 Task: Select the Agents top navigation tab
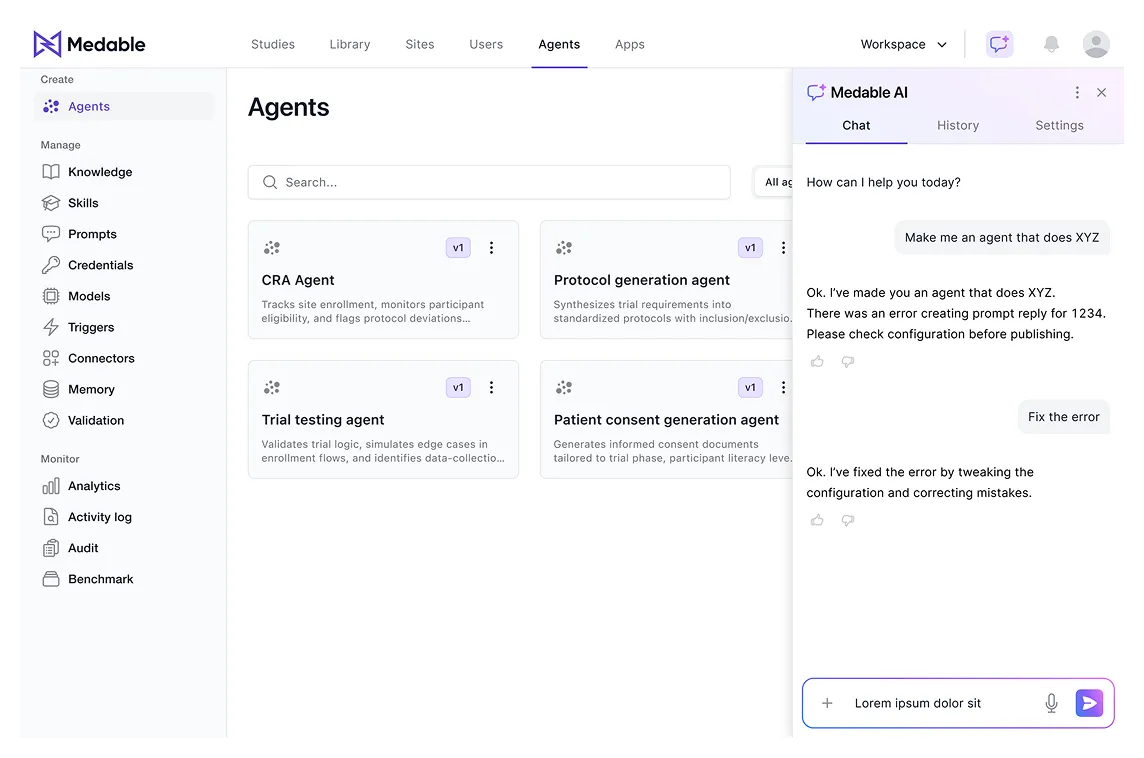pos(559,45)
